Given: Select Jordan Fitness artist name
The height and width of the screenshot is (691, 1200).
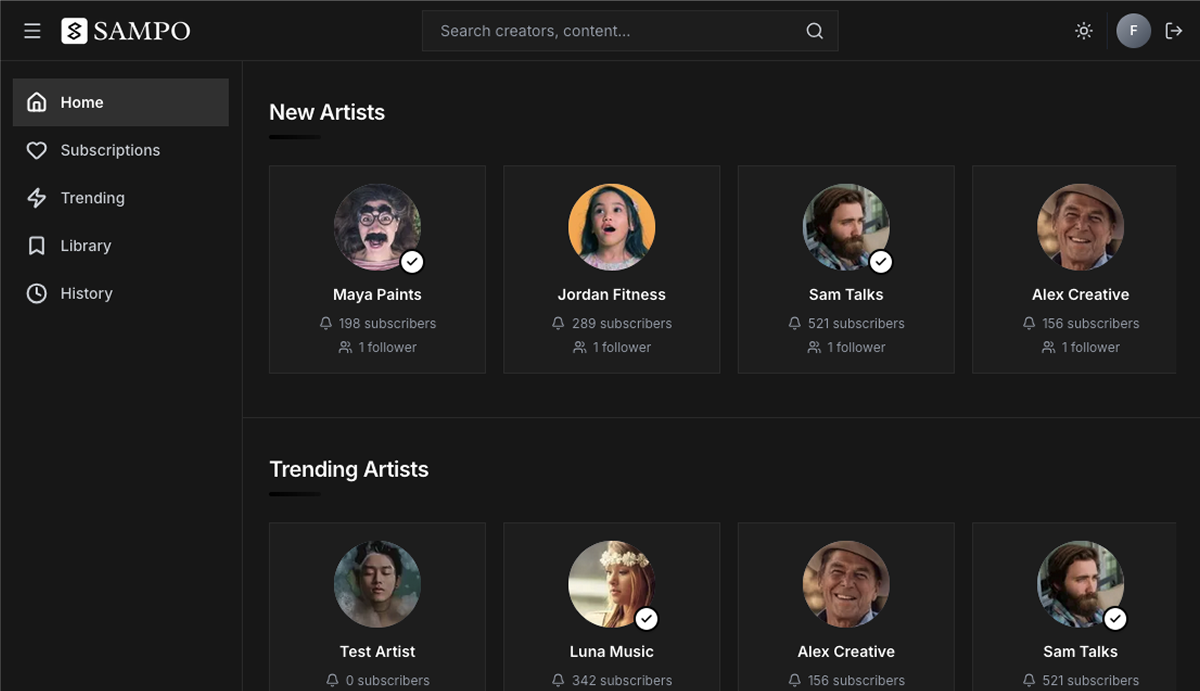Looking at the screenshot, I should (x=611, y=295).
